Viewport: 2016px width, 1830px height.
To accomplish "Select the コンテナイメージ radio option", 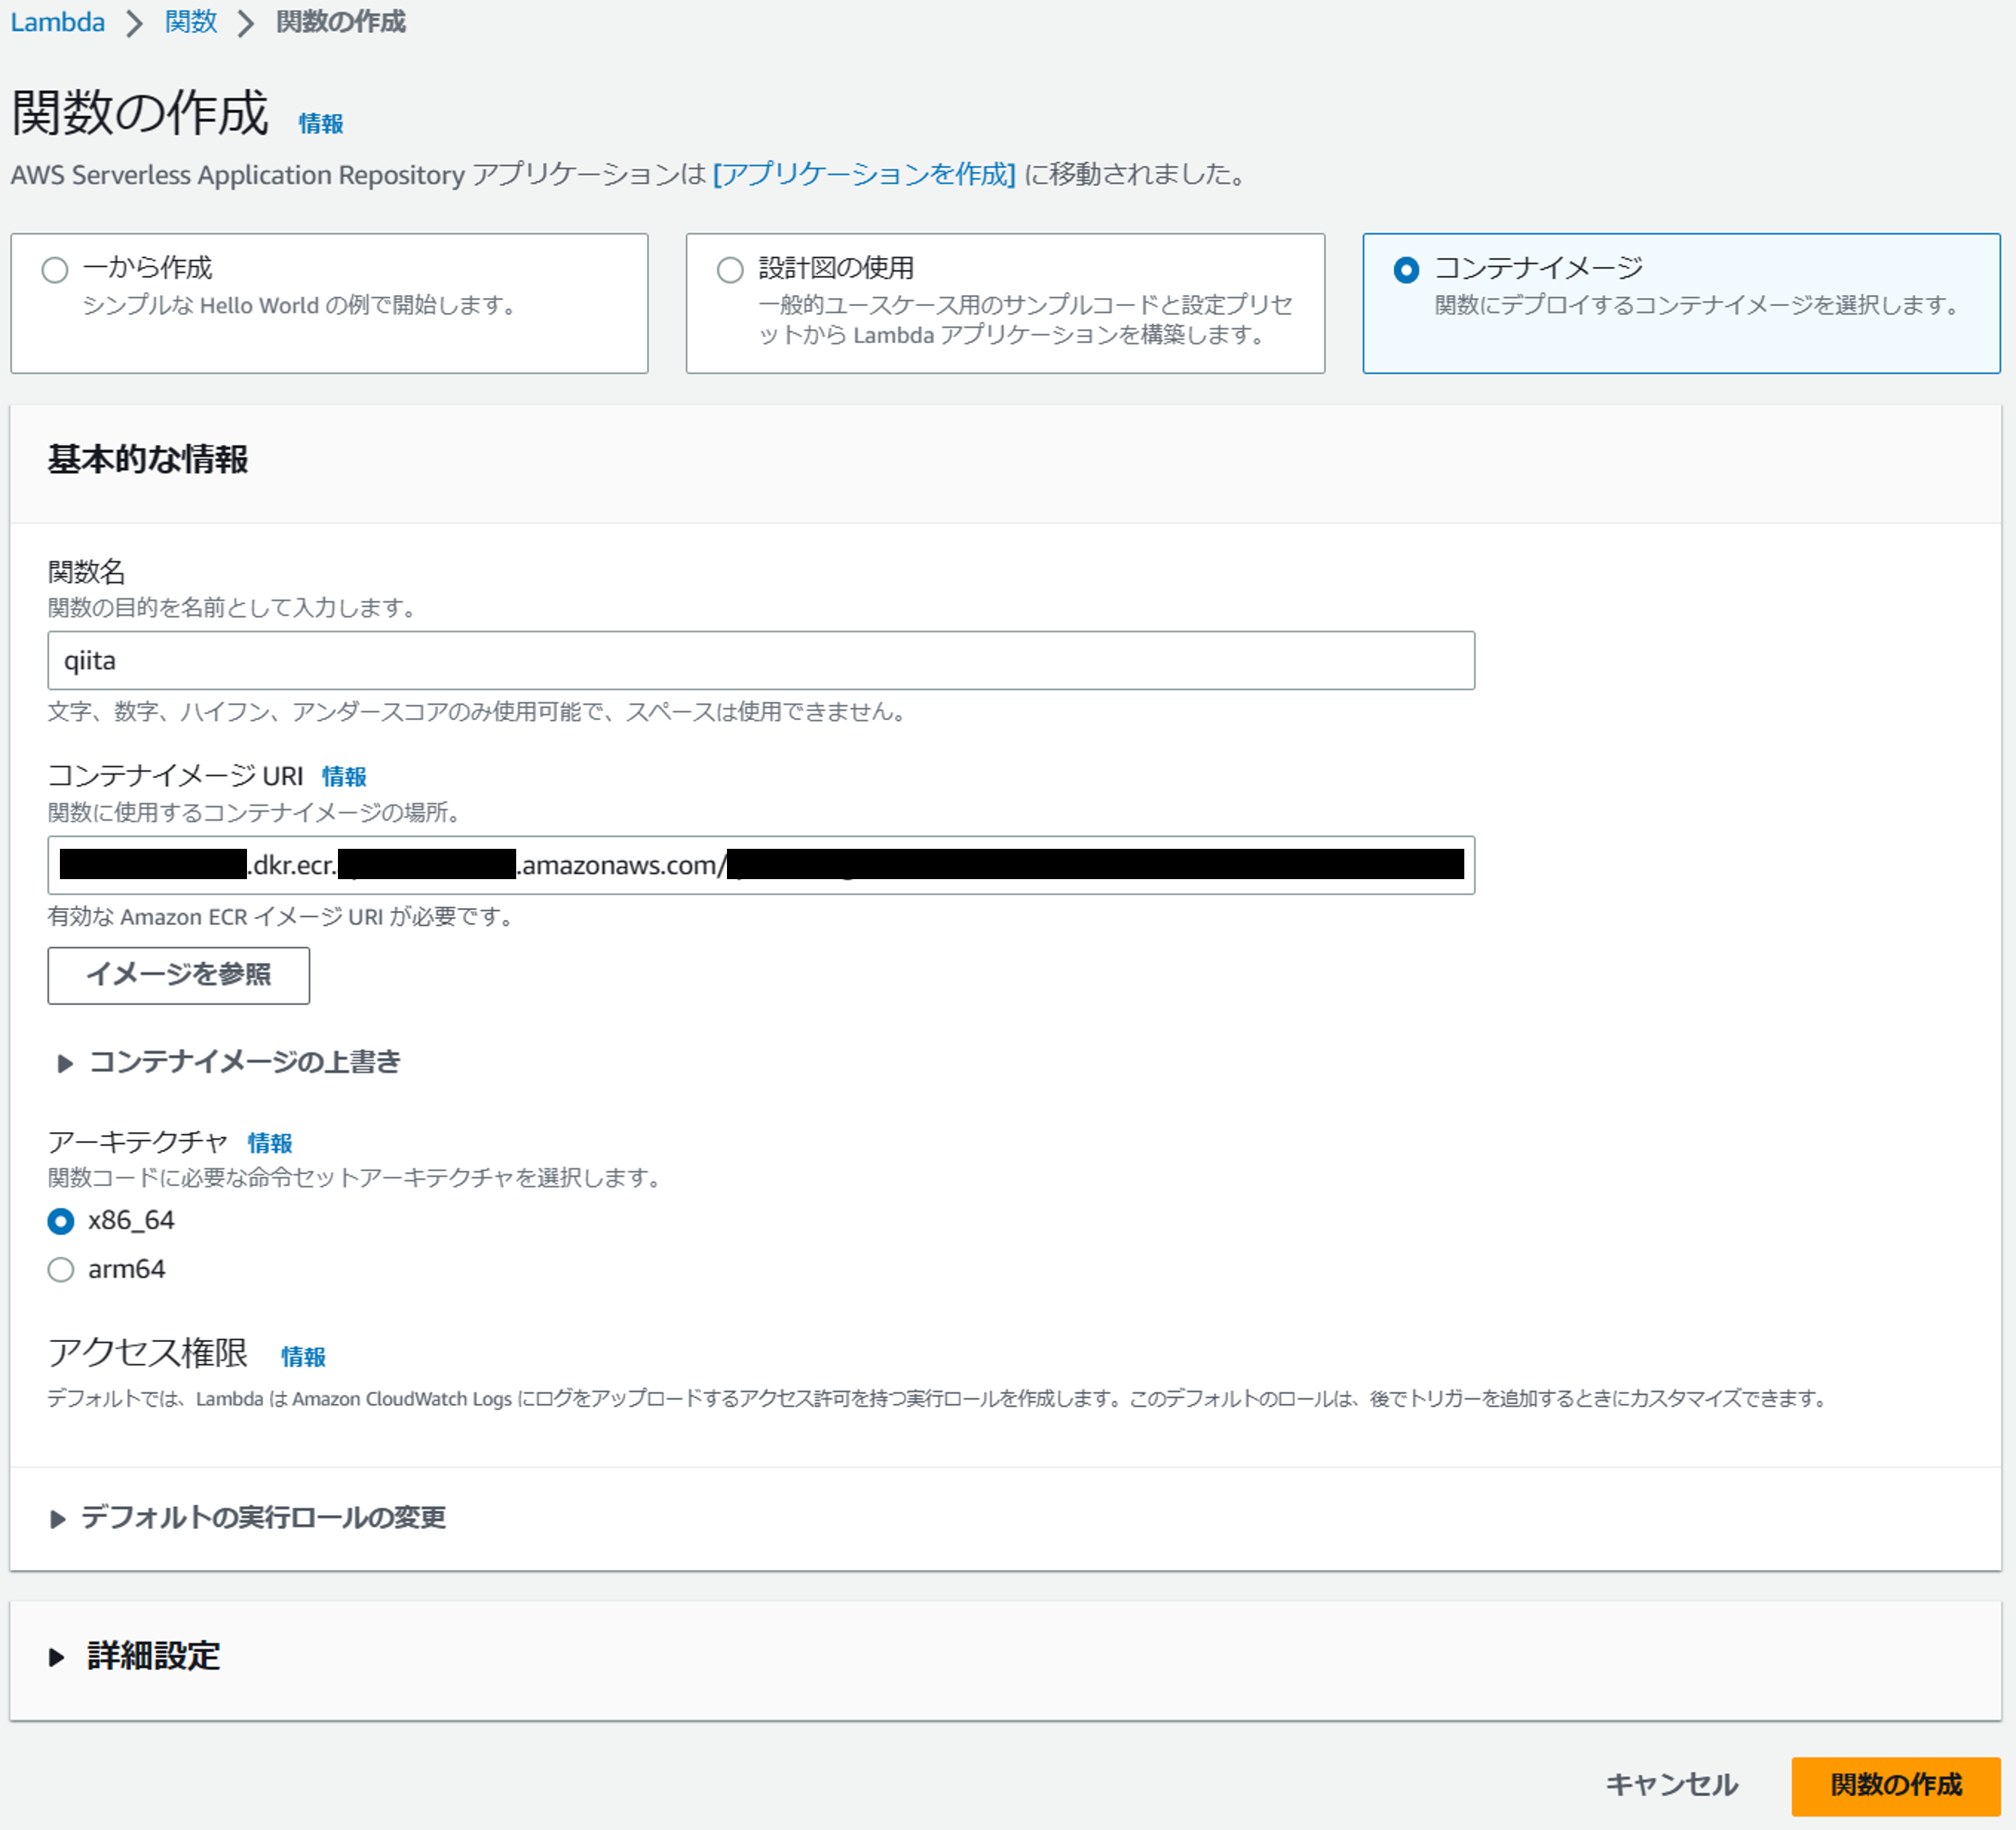I will tap(1405, 270).
